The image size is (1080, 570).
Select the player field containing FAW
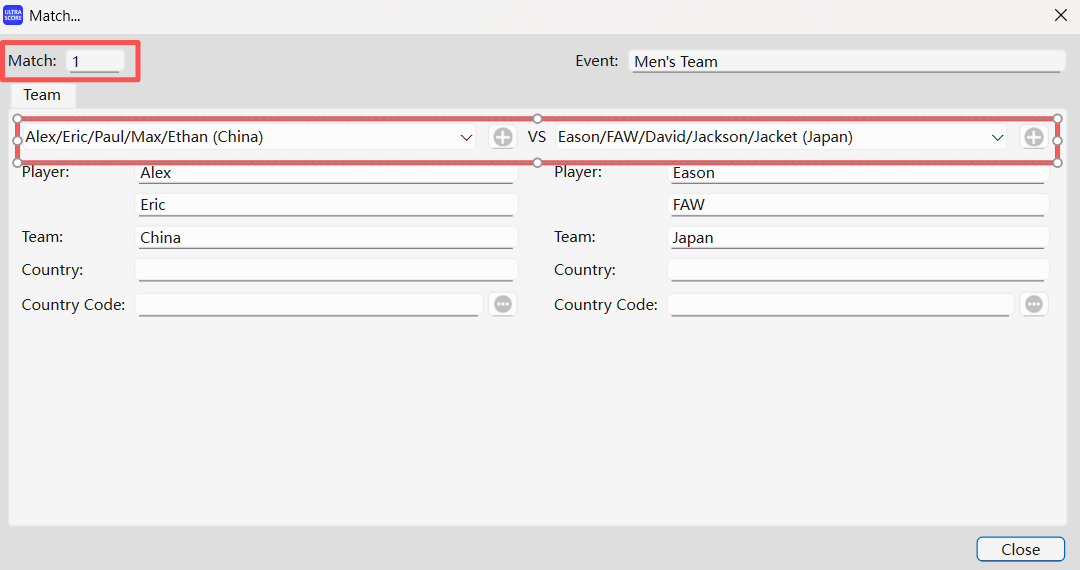(x=857, y=205)
